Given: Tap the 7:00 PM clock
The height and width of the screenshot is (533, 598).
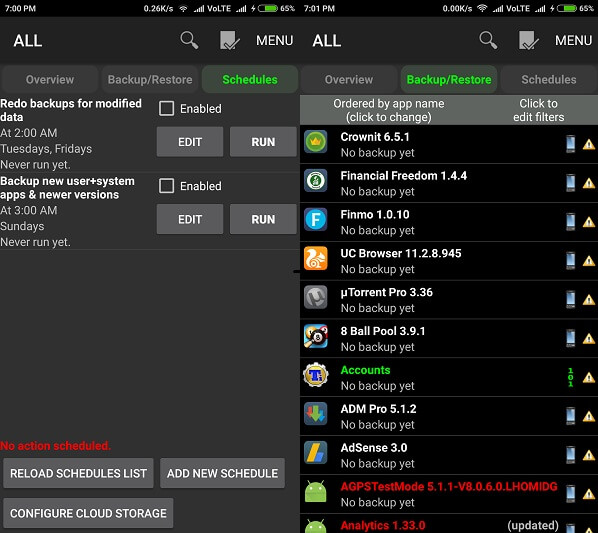Looking at the screenshot, I should [20, 8].
